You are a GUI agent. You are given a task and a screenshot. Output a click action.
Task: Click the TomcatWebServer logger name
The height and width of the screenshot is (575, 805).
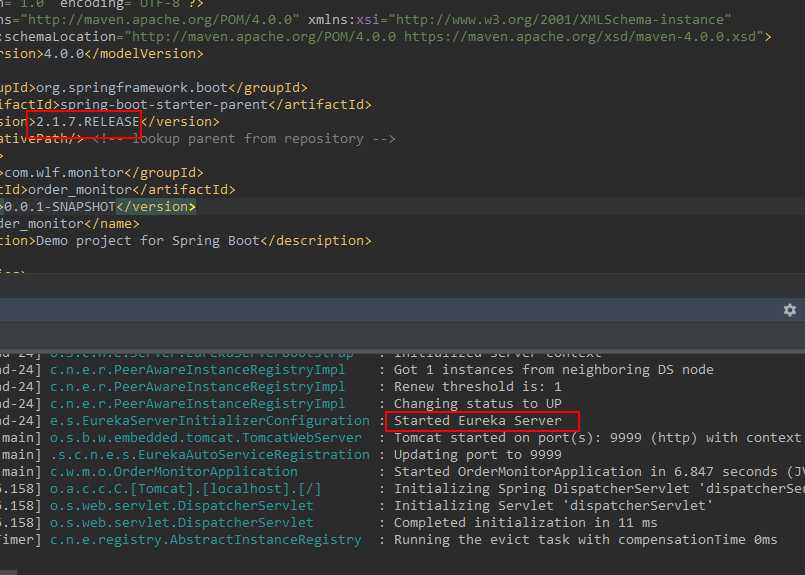[x=205, y=437]
